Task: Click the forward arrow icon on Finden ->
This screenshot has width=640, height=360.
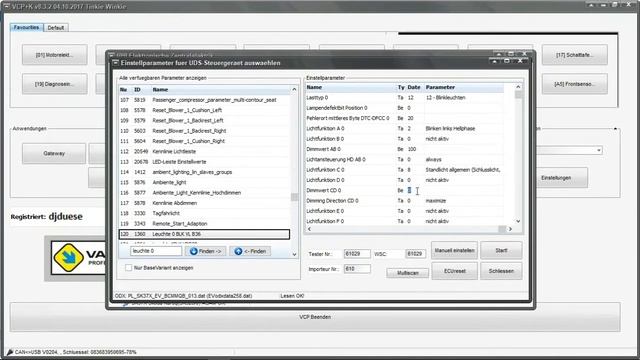Action: [193, 251]
